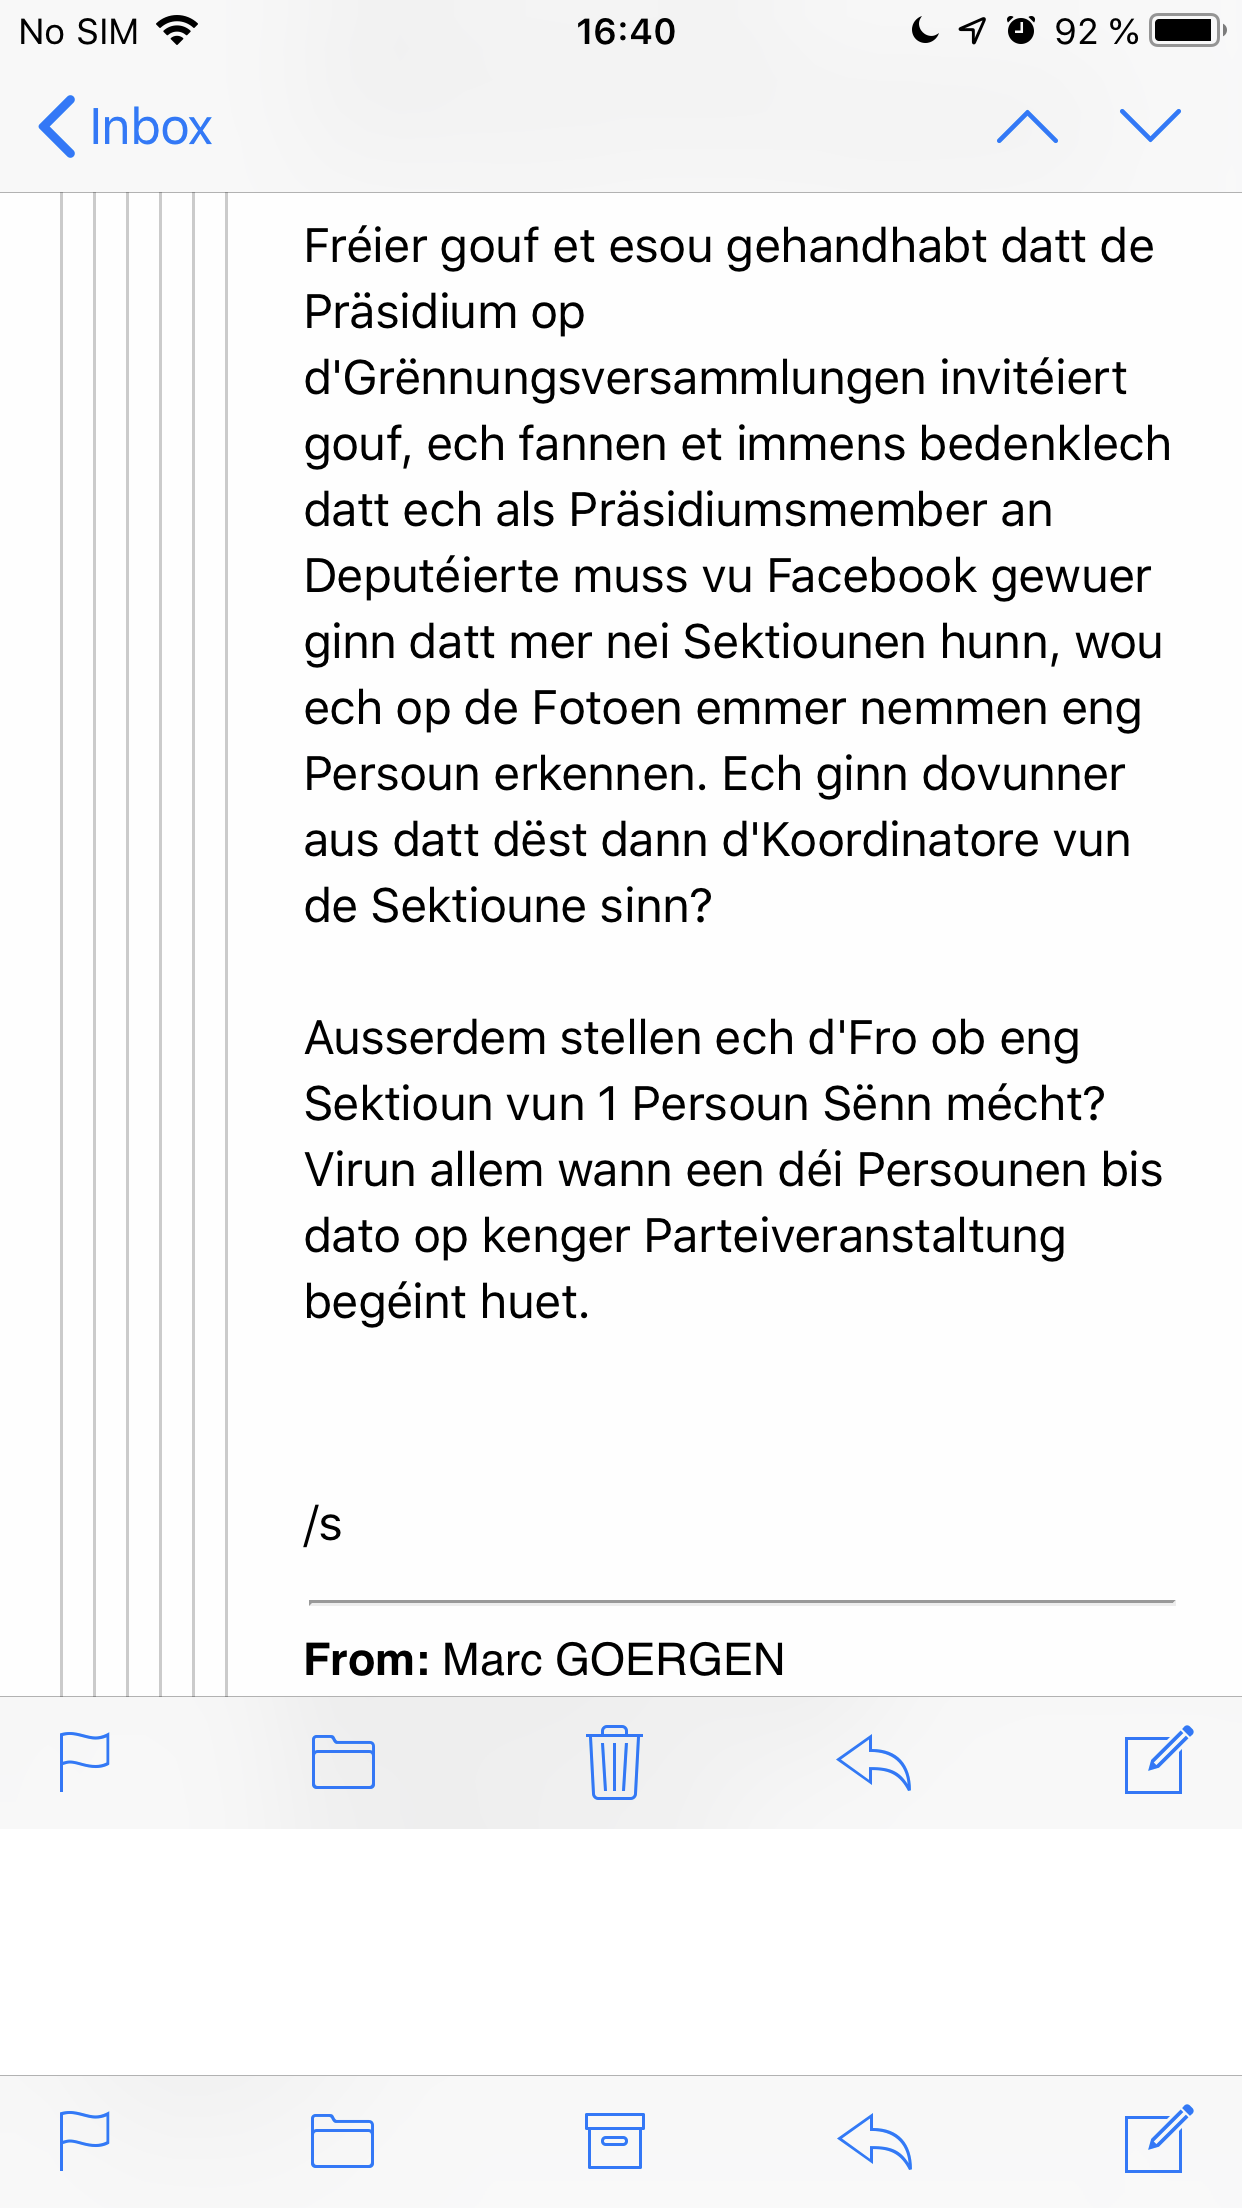The width and height of the screenshot is (1242, 2208).
Task: Reply using arrow right of trash icon
Action: click(874, 1762)
